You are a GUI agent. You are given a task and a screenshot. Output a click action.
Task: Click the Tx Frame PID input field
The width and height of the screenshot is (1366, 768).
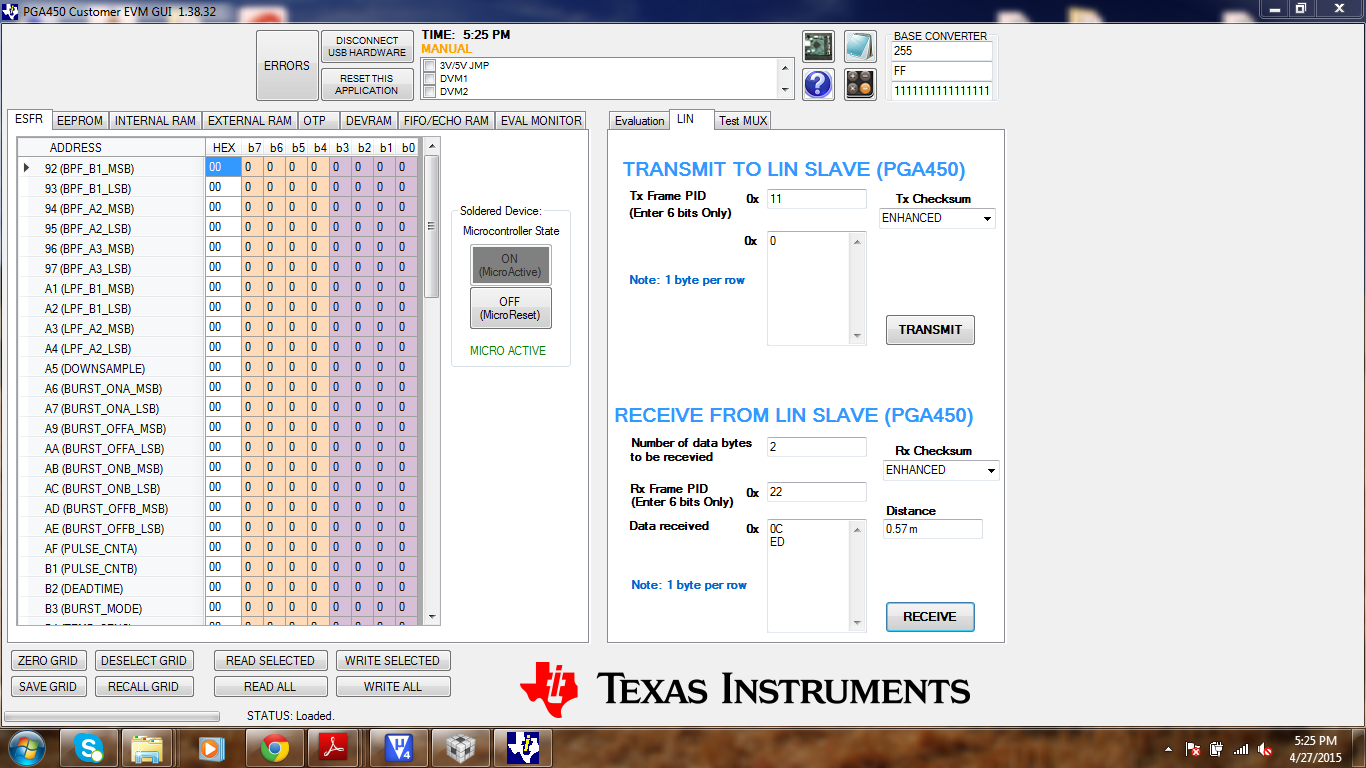817,199
